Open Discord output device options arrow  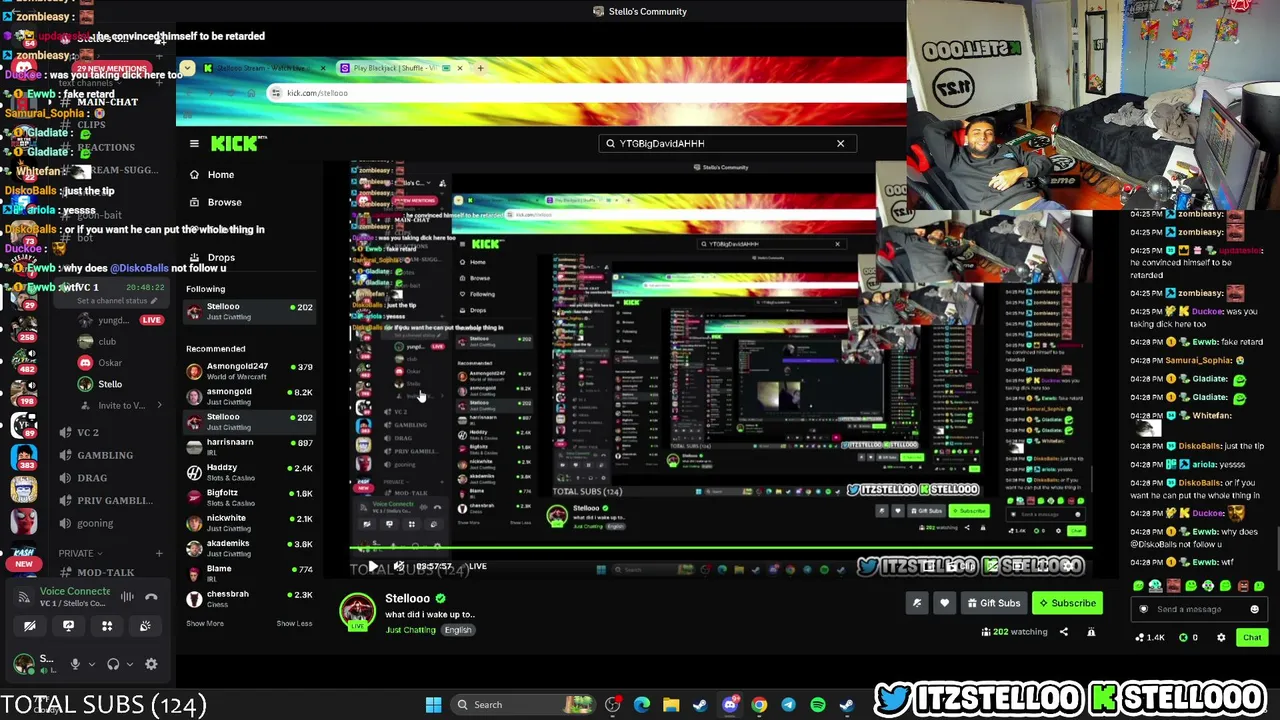pyautogui.click(x=129, y=664)
